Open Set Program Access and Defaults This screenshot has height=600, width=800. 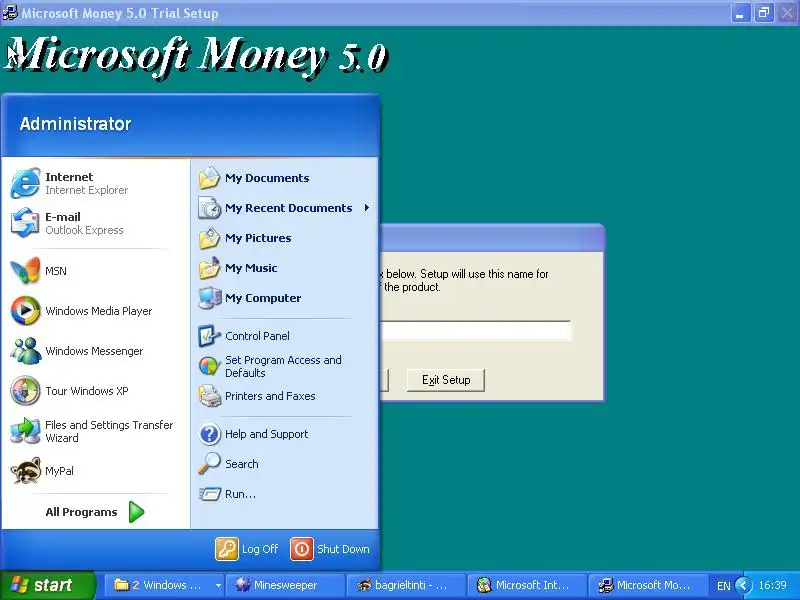[285, 366]
